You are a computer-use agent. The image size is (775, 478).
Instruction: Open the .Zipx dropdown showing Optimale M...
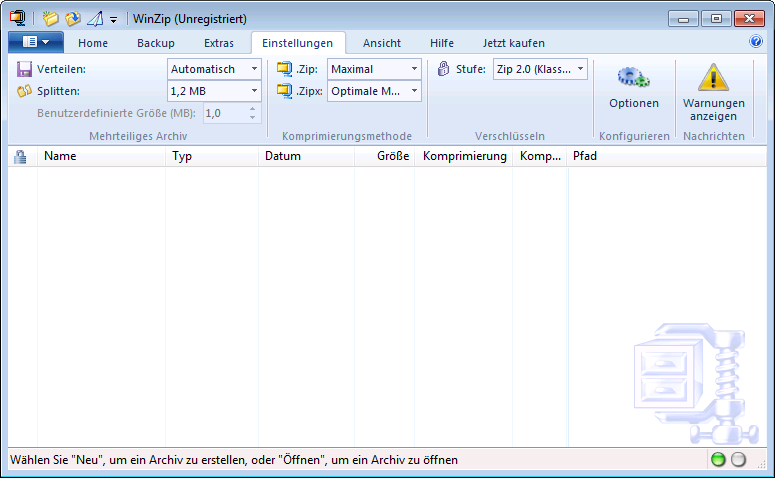pos(374,91)
